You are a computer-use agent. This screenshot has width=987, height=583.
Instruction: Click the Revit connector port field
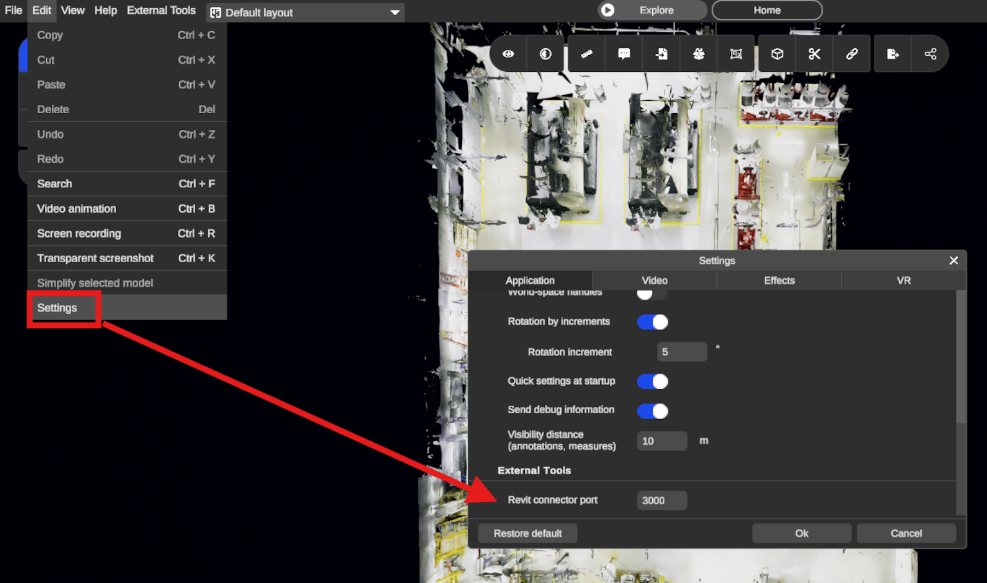point(661,500)
